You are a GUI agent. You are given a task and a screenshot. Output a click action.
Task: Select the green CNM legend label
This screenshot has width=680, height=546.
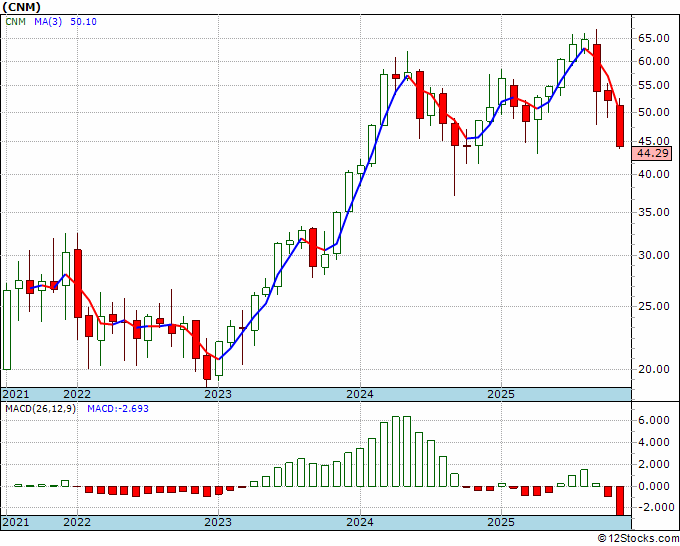16,22
